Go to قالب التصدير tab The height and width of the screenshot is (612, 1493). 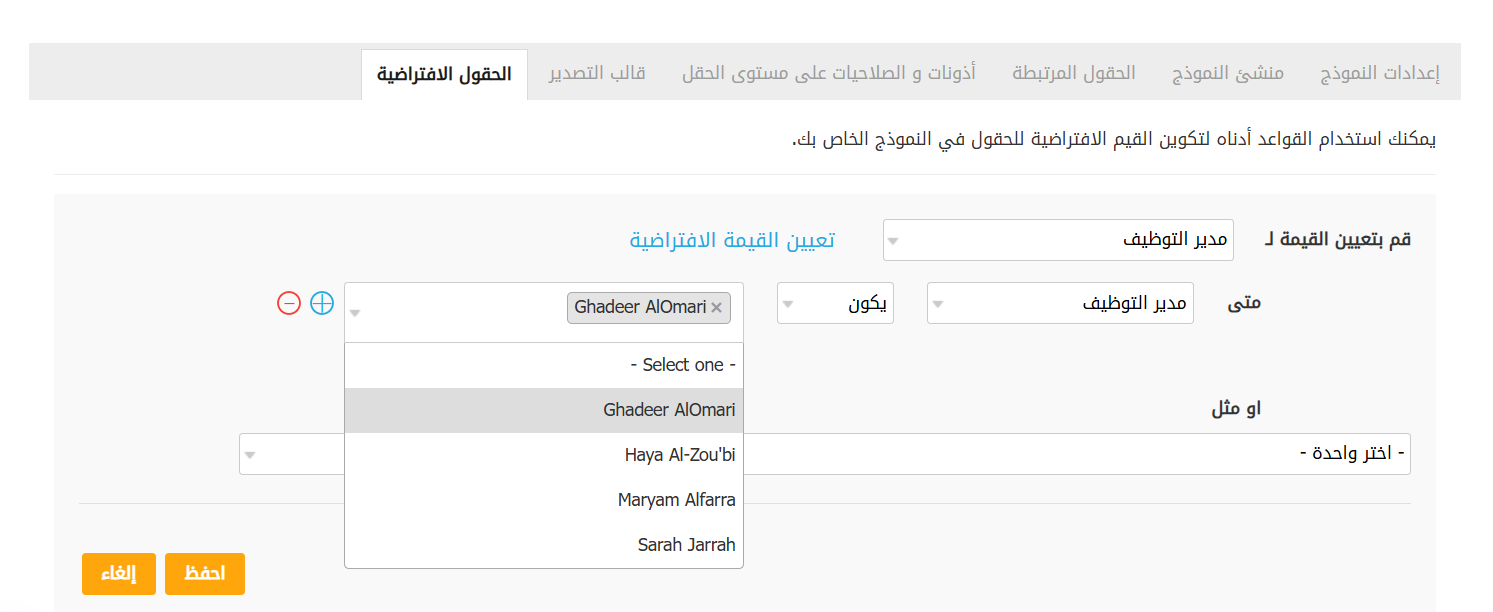(x=597, y=73)
